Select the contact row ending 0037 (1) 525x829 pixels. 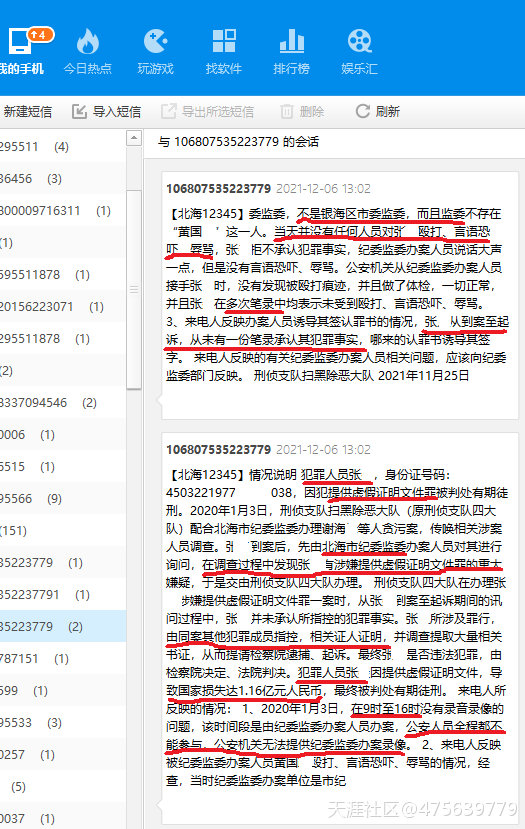63,818
